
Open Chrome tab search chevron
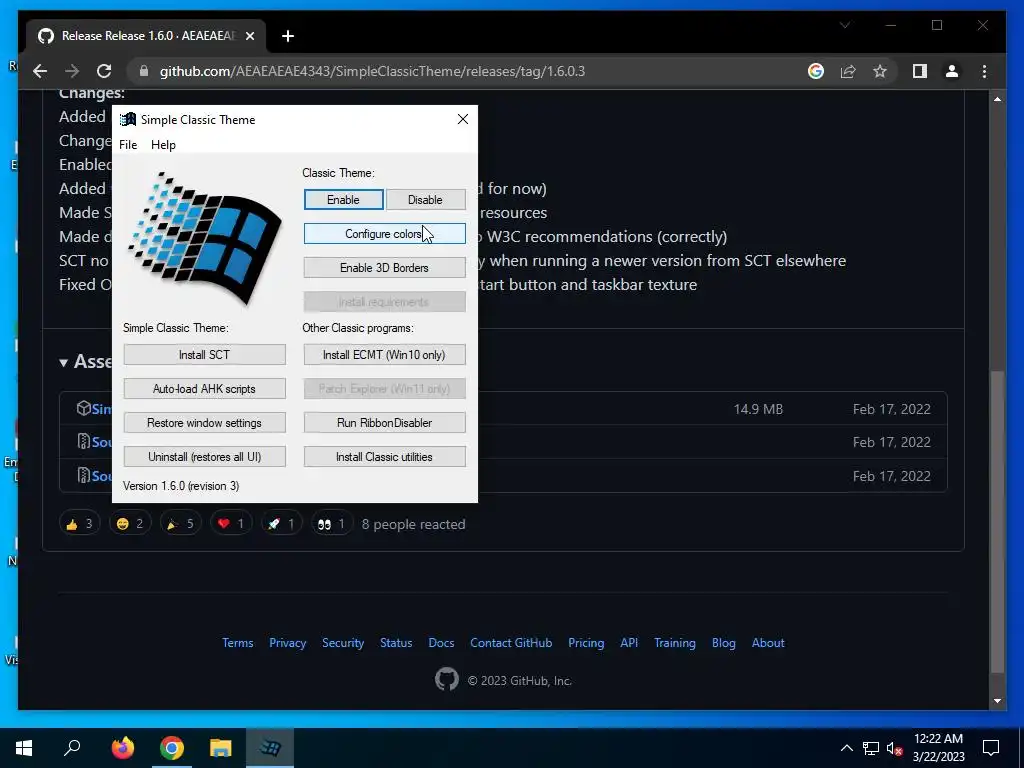click(x=845, y=25)
